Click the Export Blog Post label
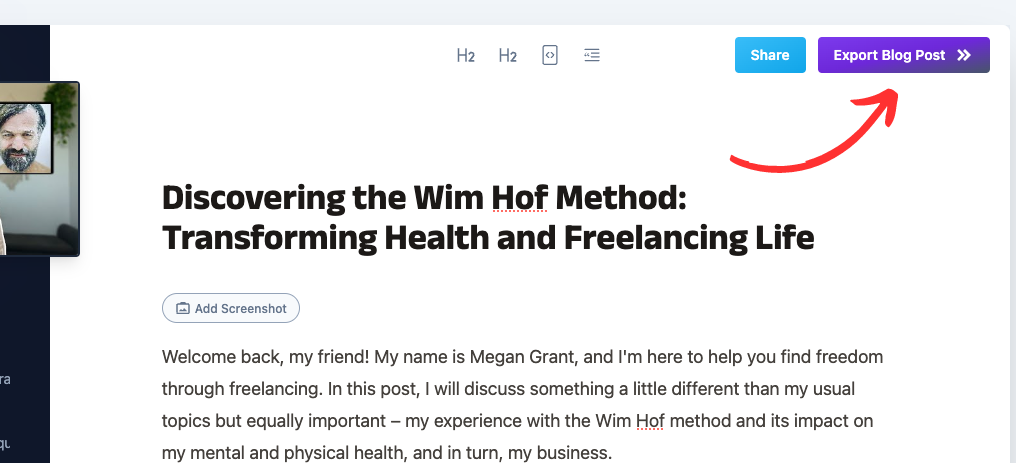 click(889, 55)
